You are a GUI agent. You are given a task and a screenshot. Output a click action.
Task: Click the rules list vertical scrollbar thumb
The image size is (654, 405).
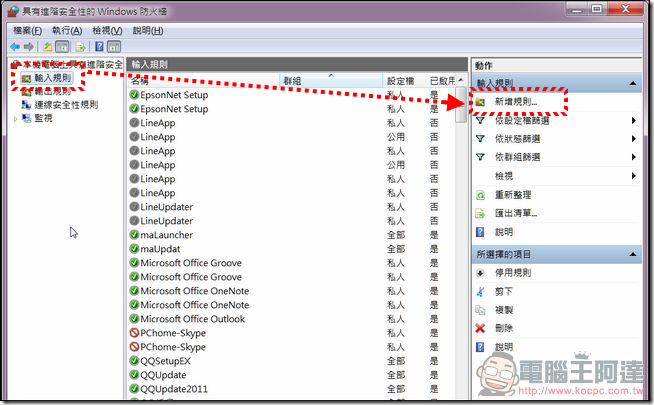tap(461, 104)
